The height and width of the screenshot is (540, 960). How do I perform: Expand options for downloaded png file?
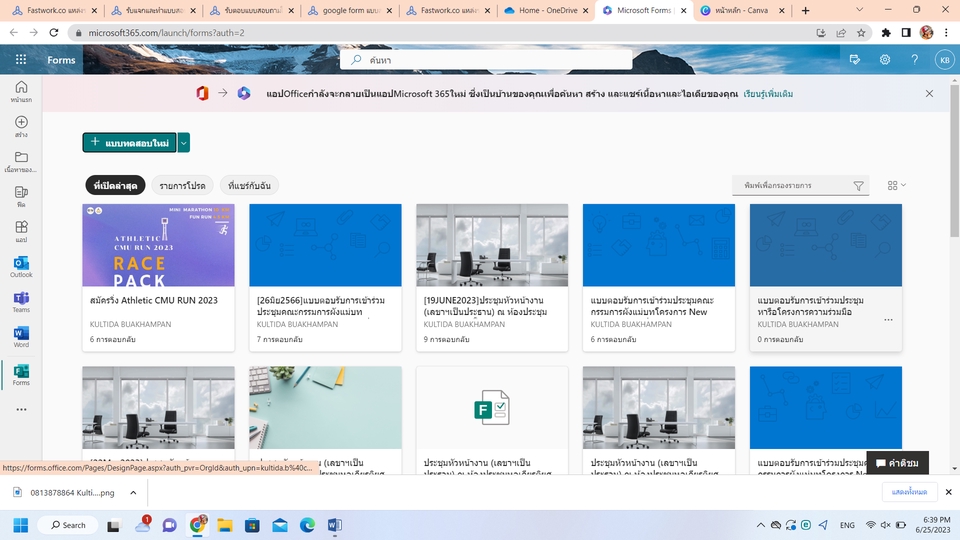tap(133, 492)
